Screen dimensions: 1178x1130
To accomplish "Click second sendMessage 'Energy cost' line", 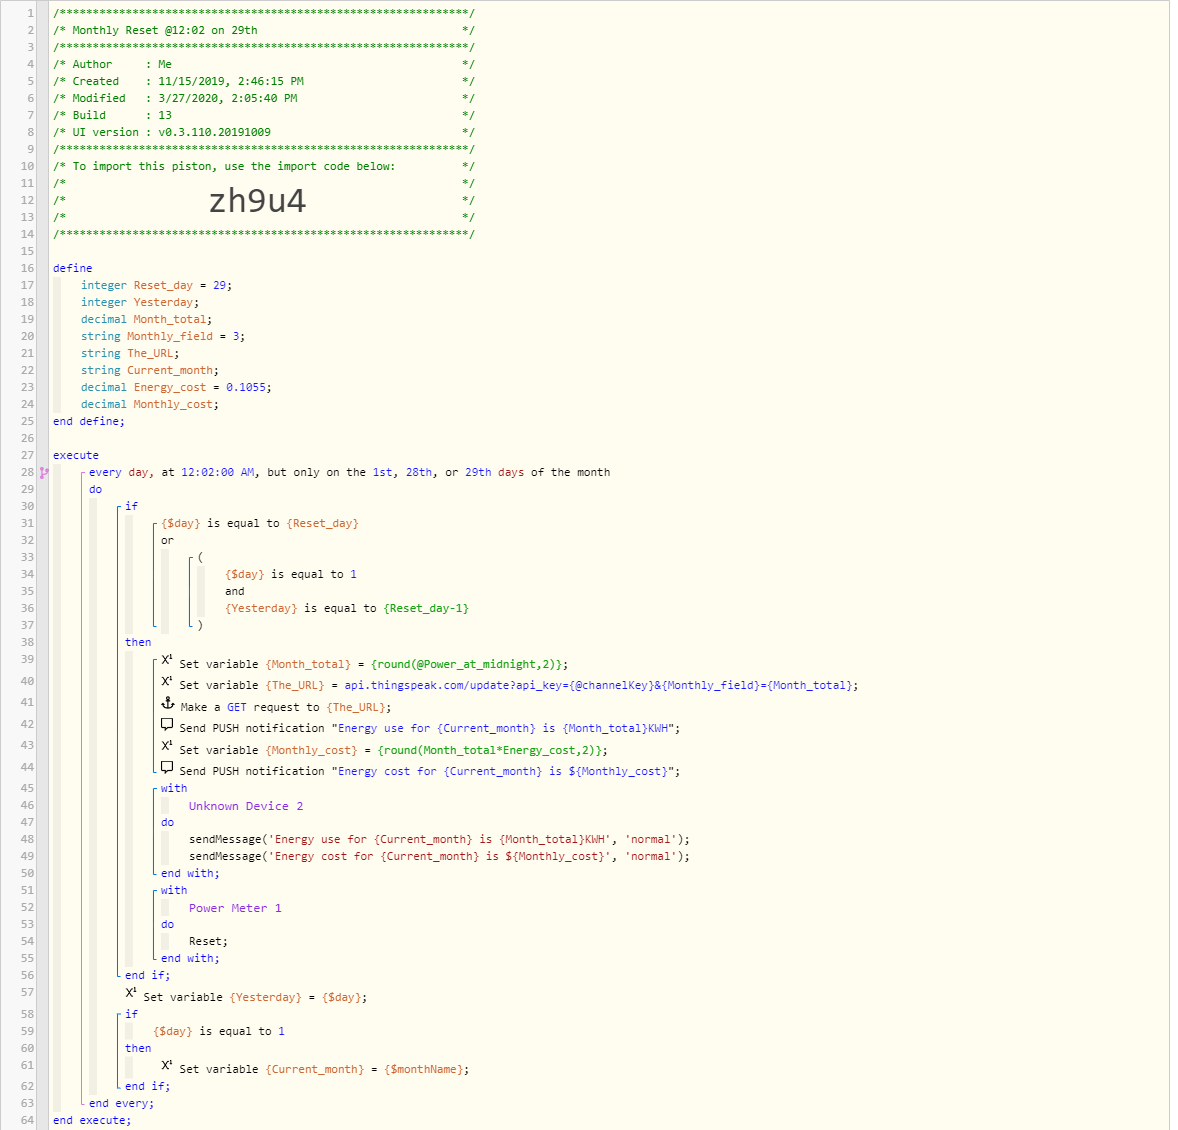I will (x=439, y=857).
